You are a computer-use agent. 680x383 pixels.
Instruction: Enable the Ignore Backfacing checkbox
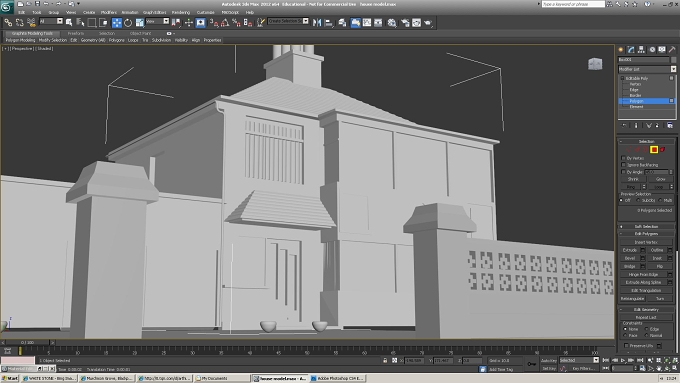(x=623, y=165)
